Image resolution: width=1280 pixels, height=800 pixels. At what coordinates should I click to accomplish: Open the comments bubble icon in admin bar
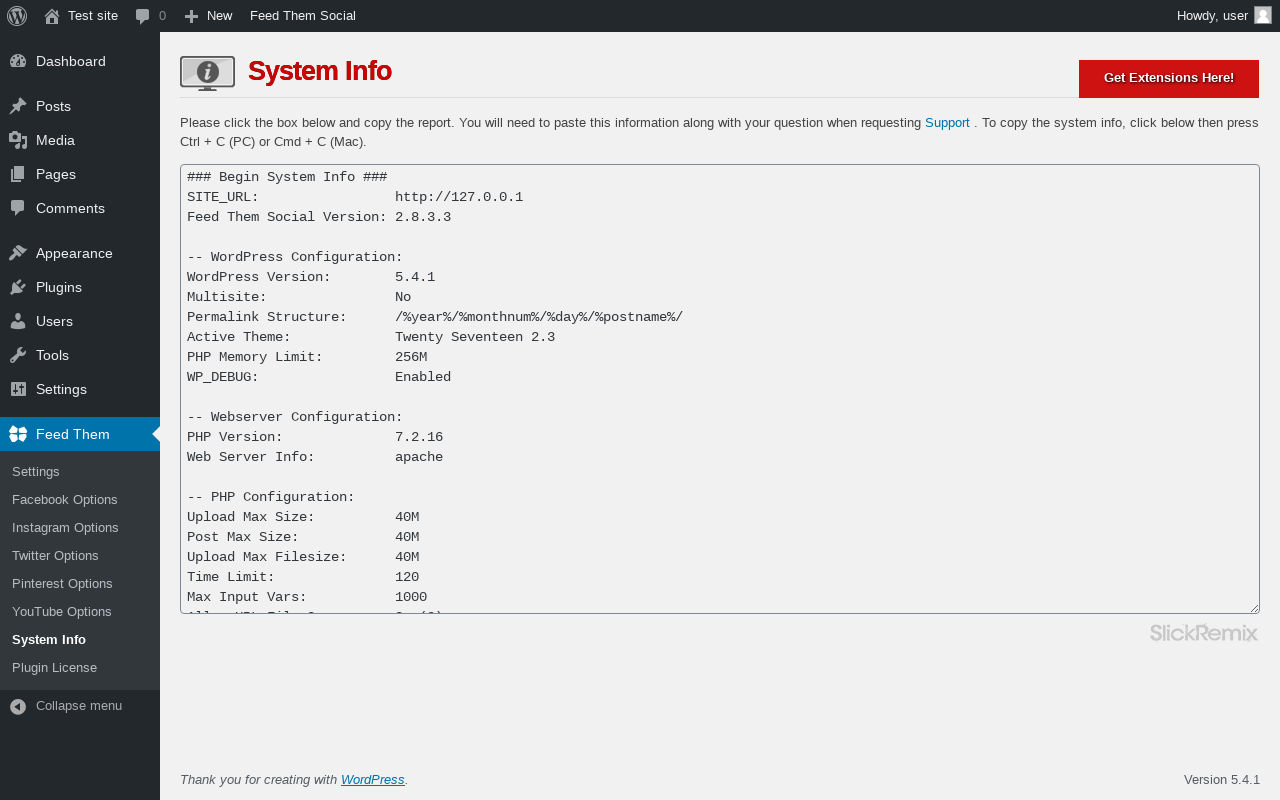[143, 16]
